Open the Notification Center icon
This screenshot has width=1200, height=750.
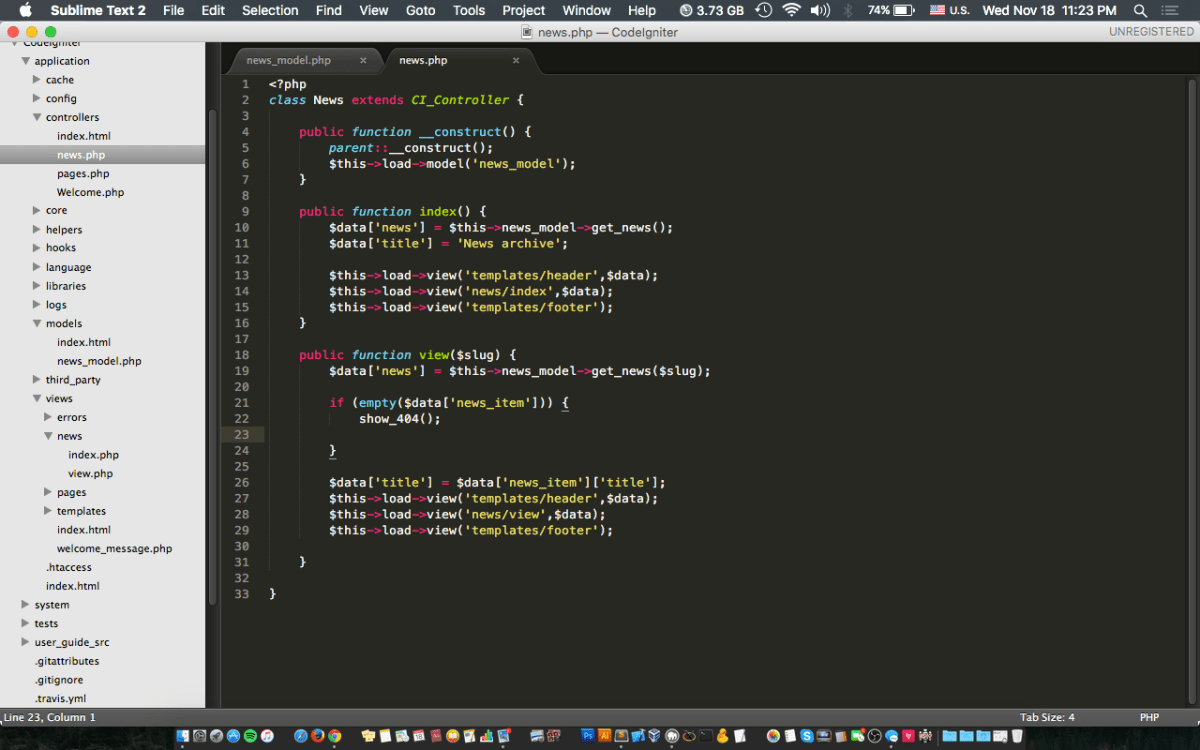coord(1169,10)
